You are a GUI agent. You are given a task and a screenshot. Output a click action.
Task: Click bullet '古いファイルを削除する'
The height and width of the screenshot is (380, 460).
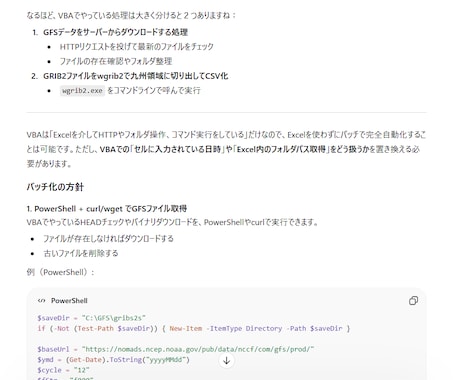(x=81, y=253)
